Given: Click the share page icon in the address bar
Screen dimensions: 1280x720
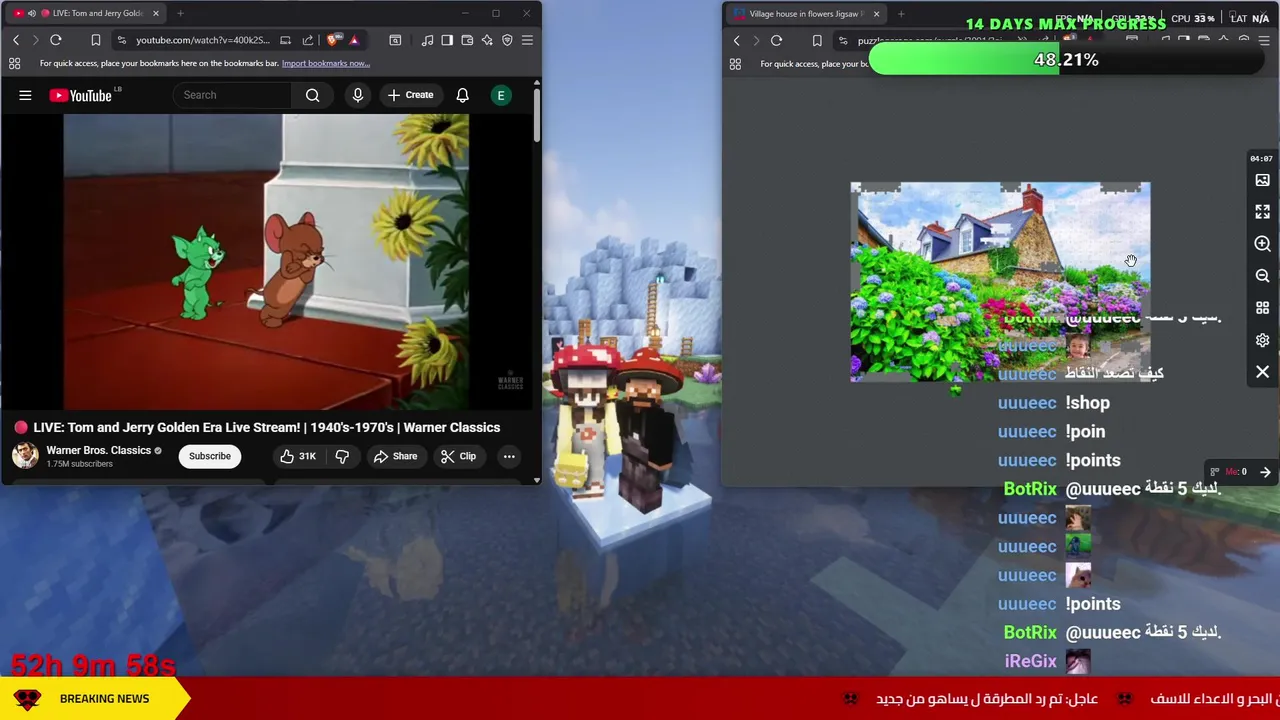Looking at the screenshot, I should click(308, 40).
